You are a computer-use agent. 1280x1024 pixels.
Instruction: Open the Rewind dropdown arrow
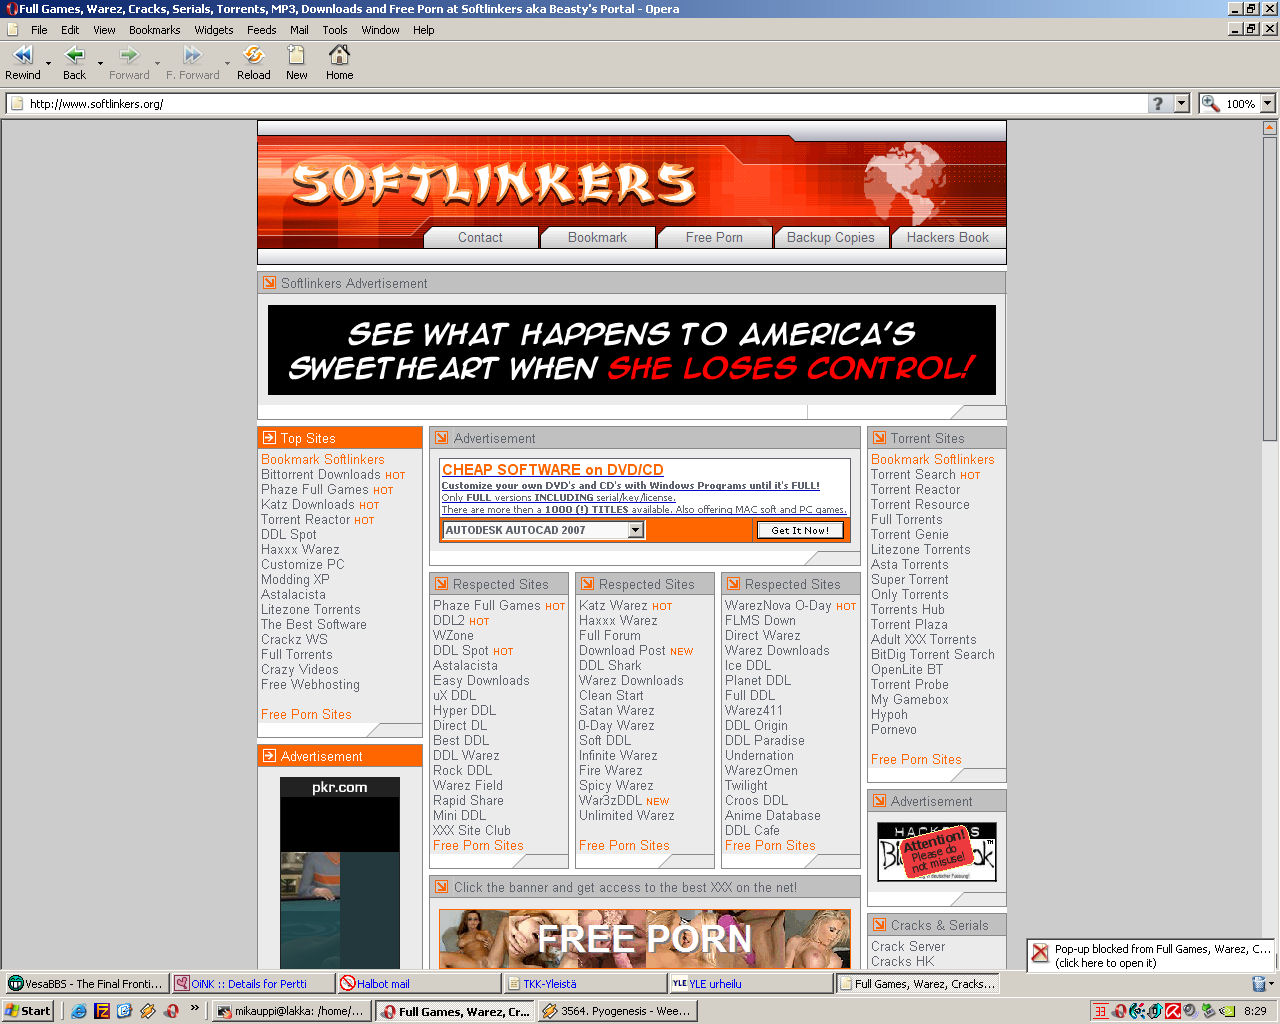(x=48, y=64)
